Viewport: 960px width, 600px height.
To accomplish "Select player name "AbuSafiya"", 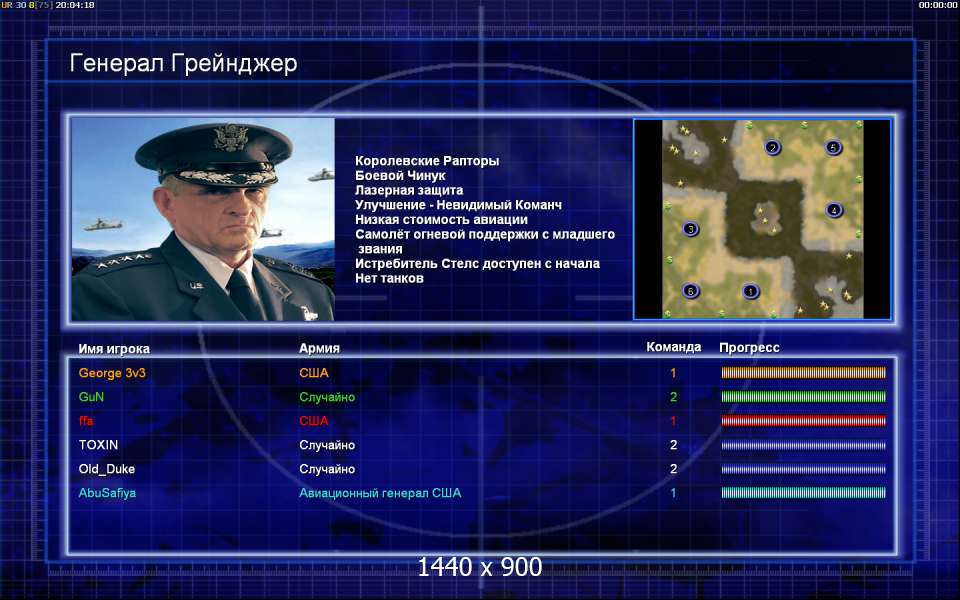I will 107,493.
